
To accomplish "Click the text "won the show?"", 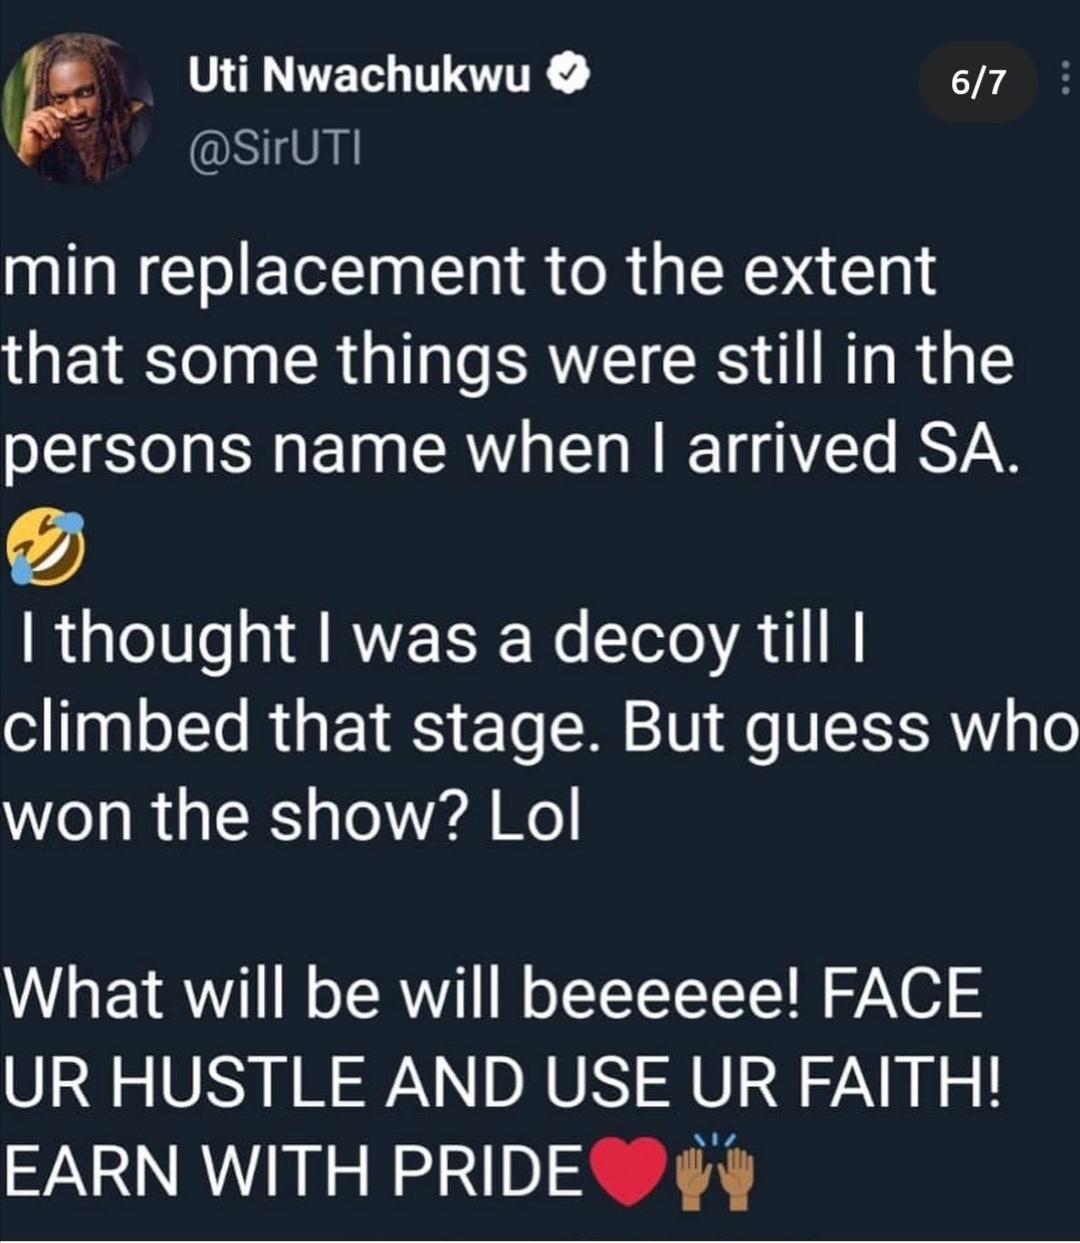I will coord(240,816).
